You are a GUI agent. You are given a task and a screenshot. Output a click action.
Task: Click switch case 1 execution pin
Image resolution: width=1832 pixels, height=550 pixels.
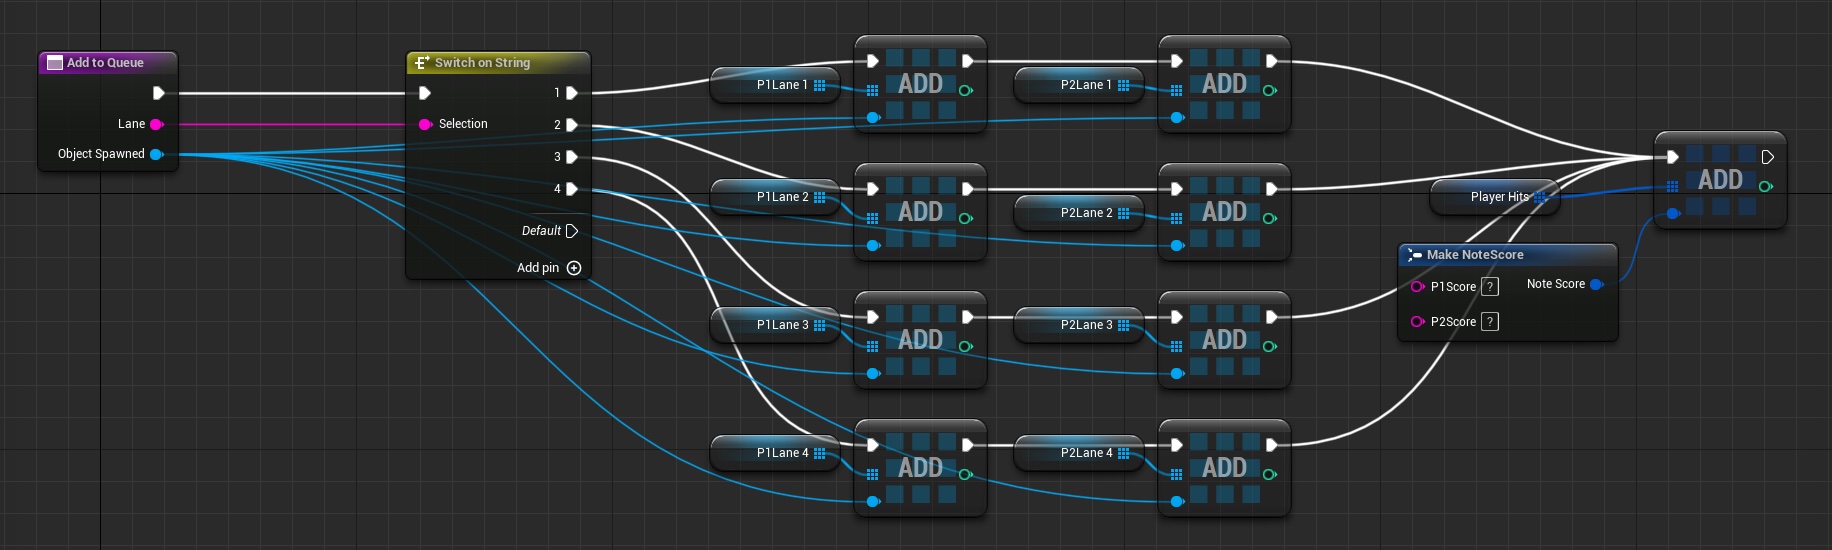click(x=572, y=93)
